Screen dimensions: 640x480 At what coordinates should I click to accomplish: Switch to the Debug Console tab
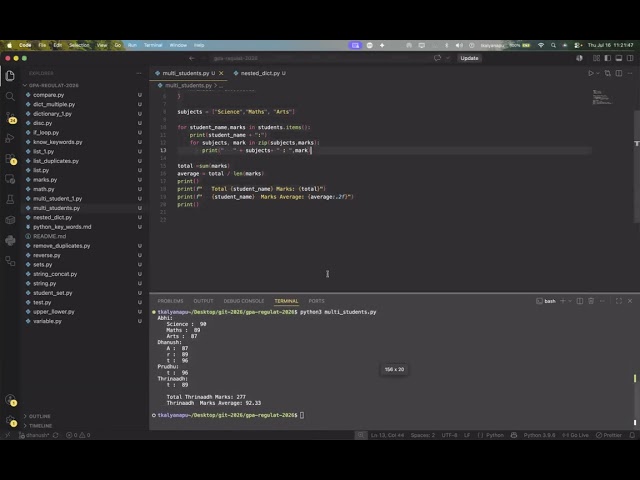[244, 301]
